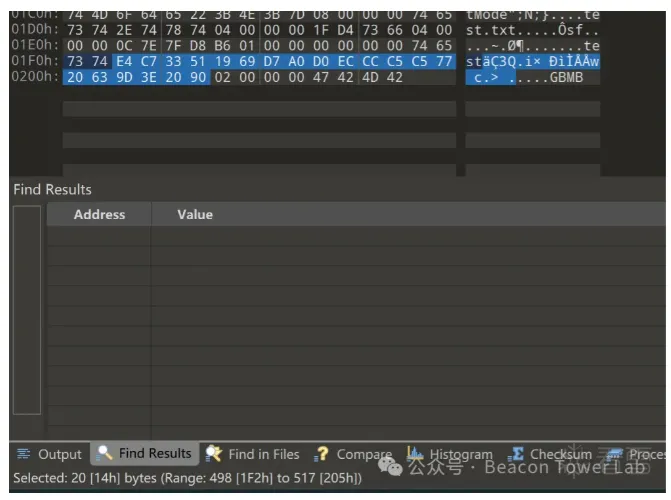This screenshot has height=500, width=671.
Task: Open the partially visible Process tab
Action: [635, 454]
